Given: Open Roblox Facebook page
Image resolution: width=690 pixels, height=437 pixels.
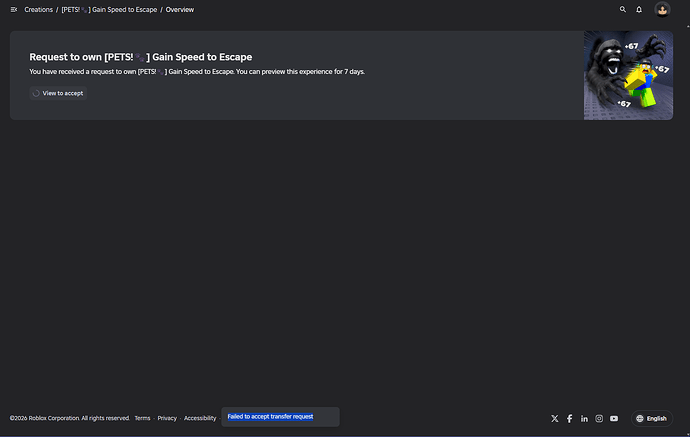Looking at the screenshot, I should click(569, 419).
